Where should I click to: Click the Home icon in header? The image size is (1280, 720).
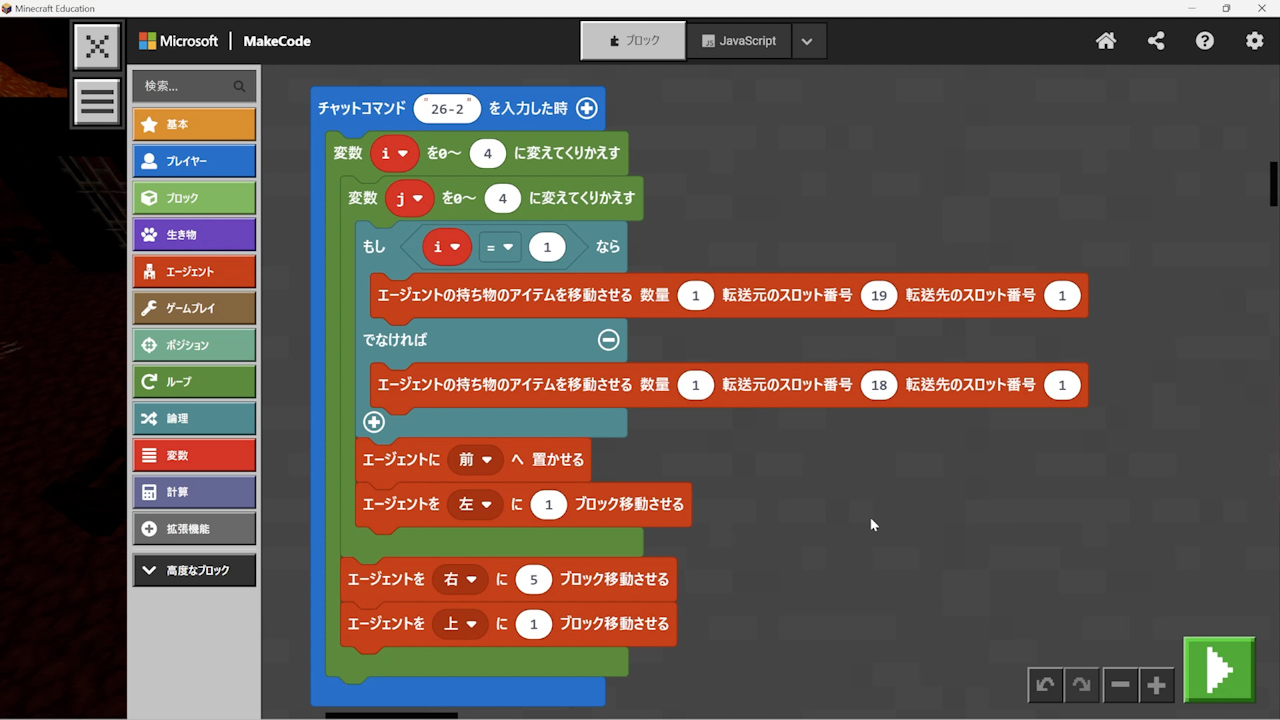[x=1106, y=41]
